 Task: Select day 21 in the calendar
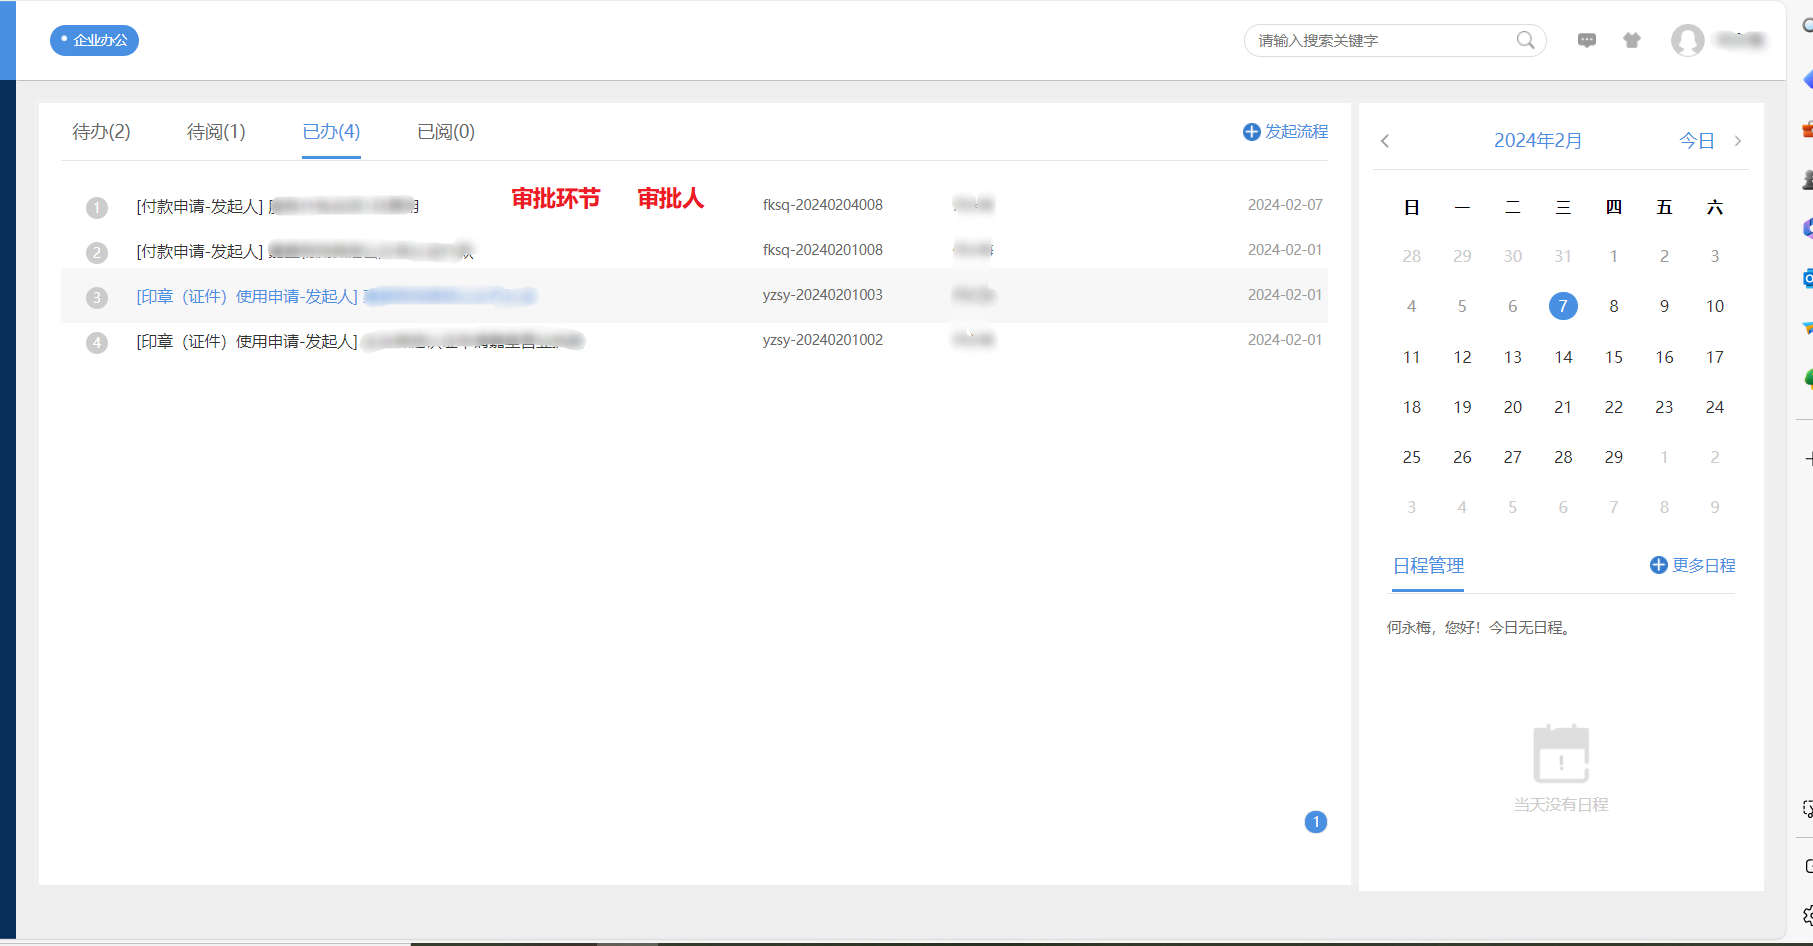click(1563, 407)
